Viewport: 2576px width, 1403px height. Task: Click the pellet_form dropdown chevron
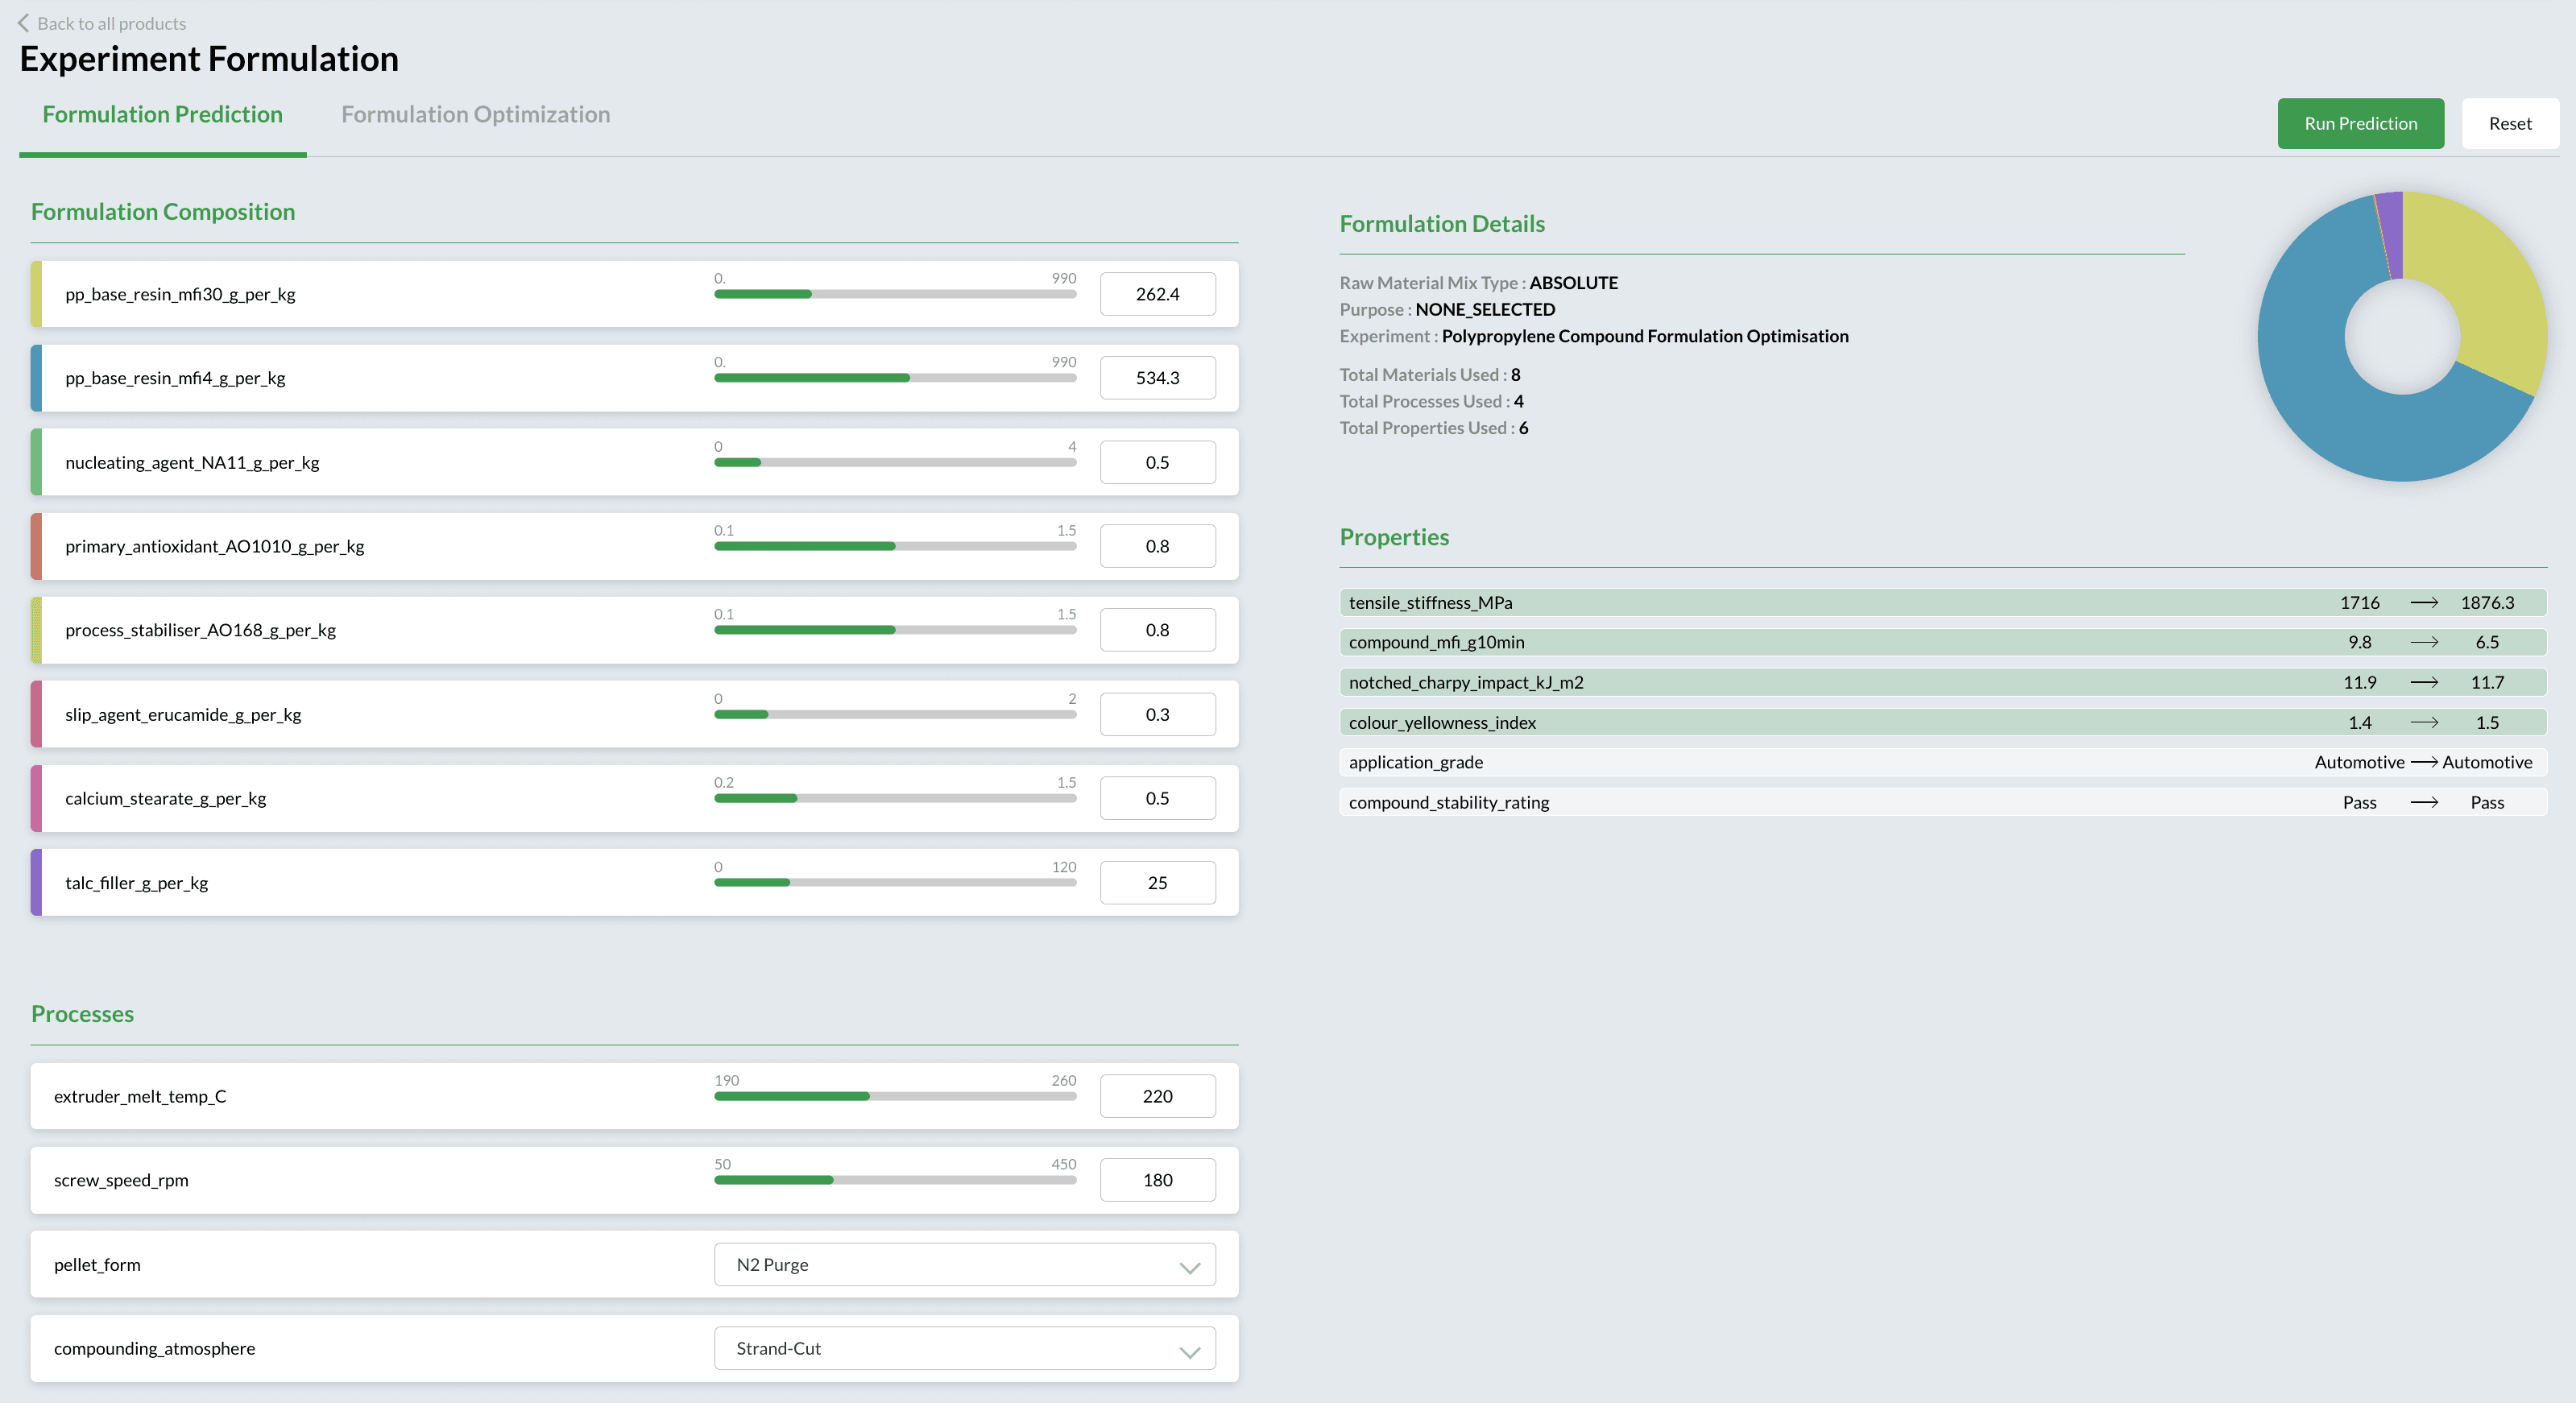[1189, 1266]
